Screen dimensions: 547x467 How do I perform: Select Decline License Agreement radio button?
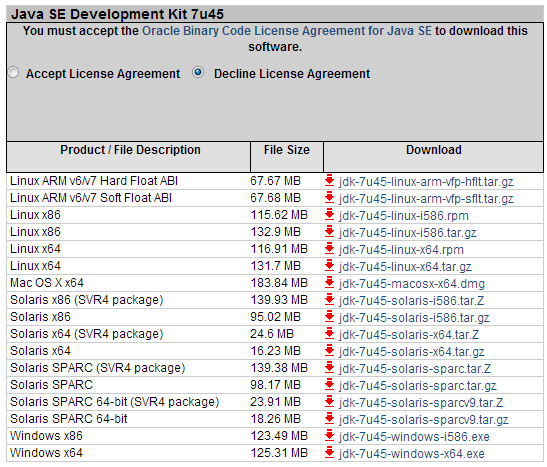[198, 73]
